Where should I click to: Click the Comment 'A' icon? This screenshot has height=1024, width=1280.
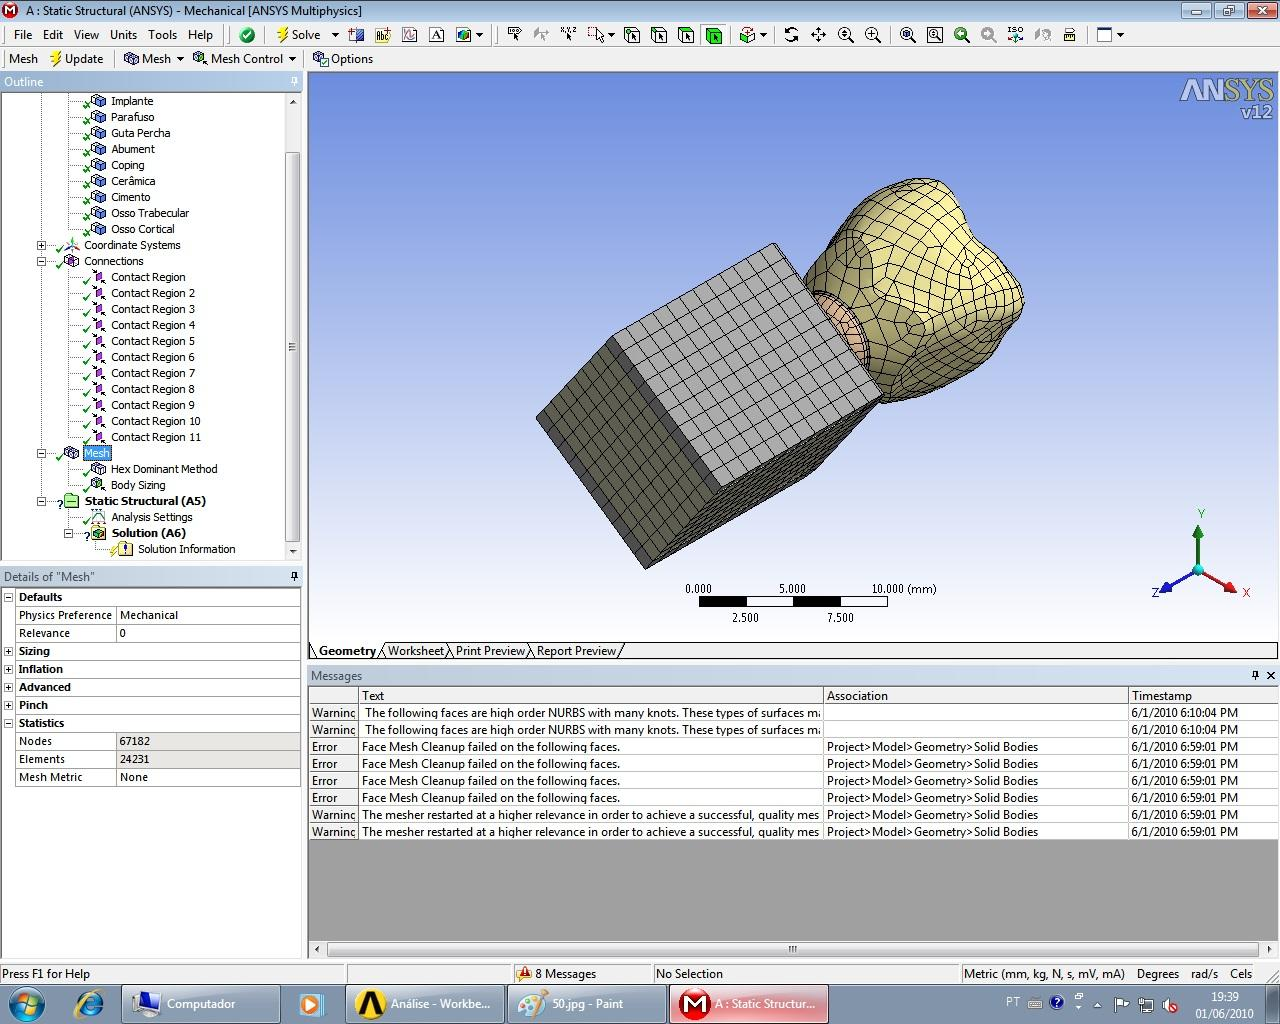[436, 35]
